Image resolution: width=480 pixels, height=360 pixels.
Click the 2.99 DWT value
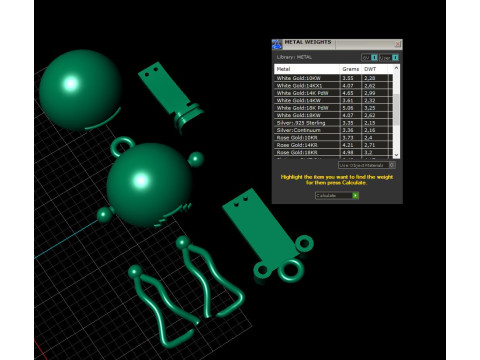(369, 93)
